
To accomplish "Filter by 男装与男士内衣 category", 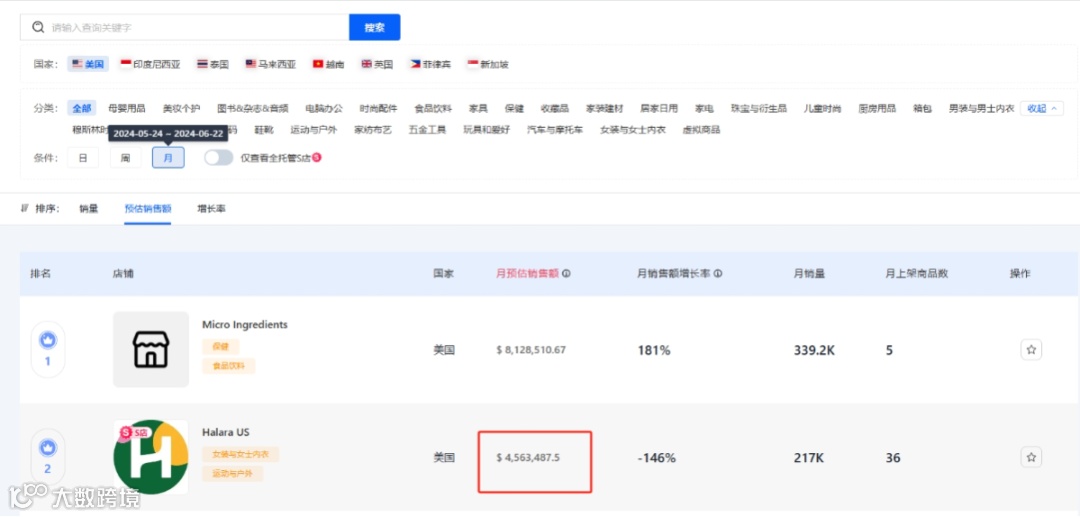I will 982,108.
